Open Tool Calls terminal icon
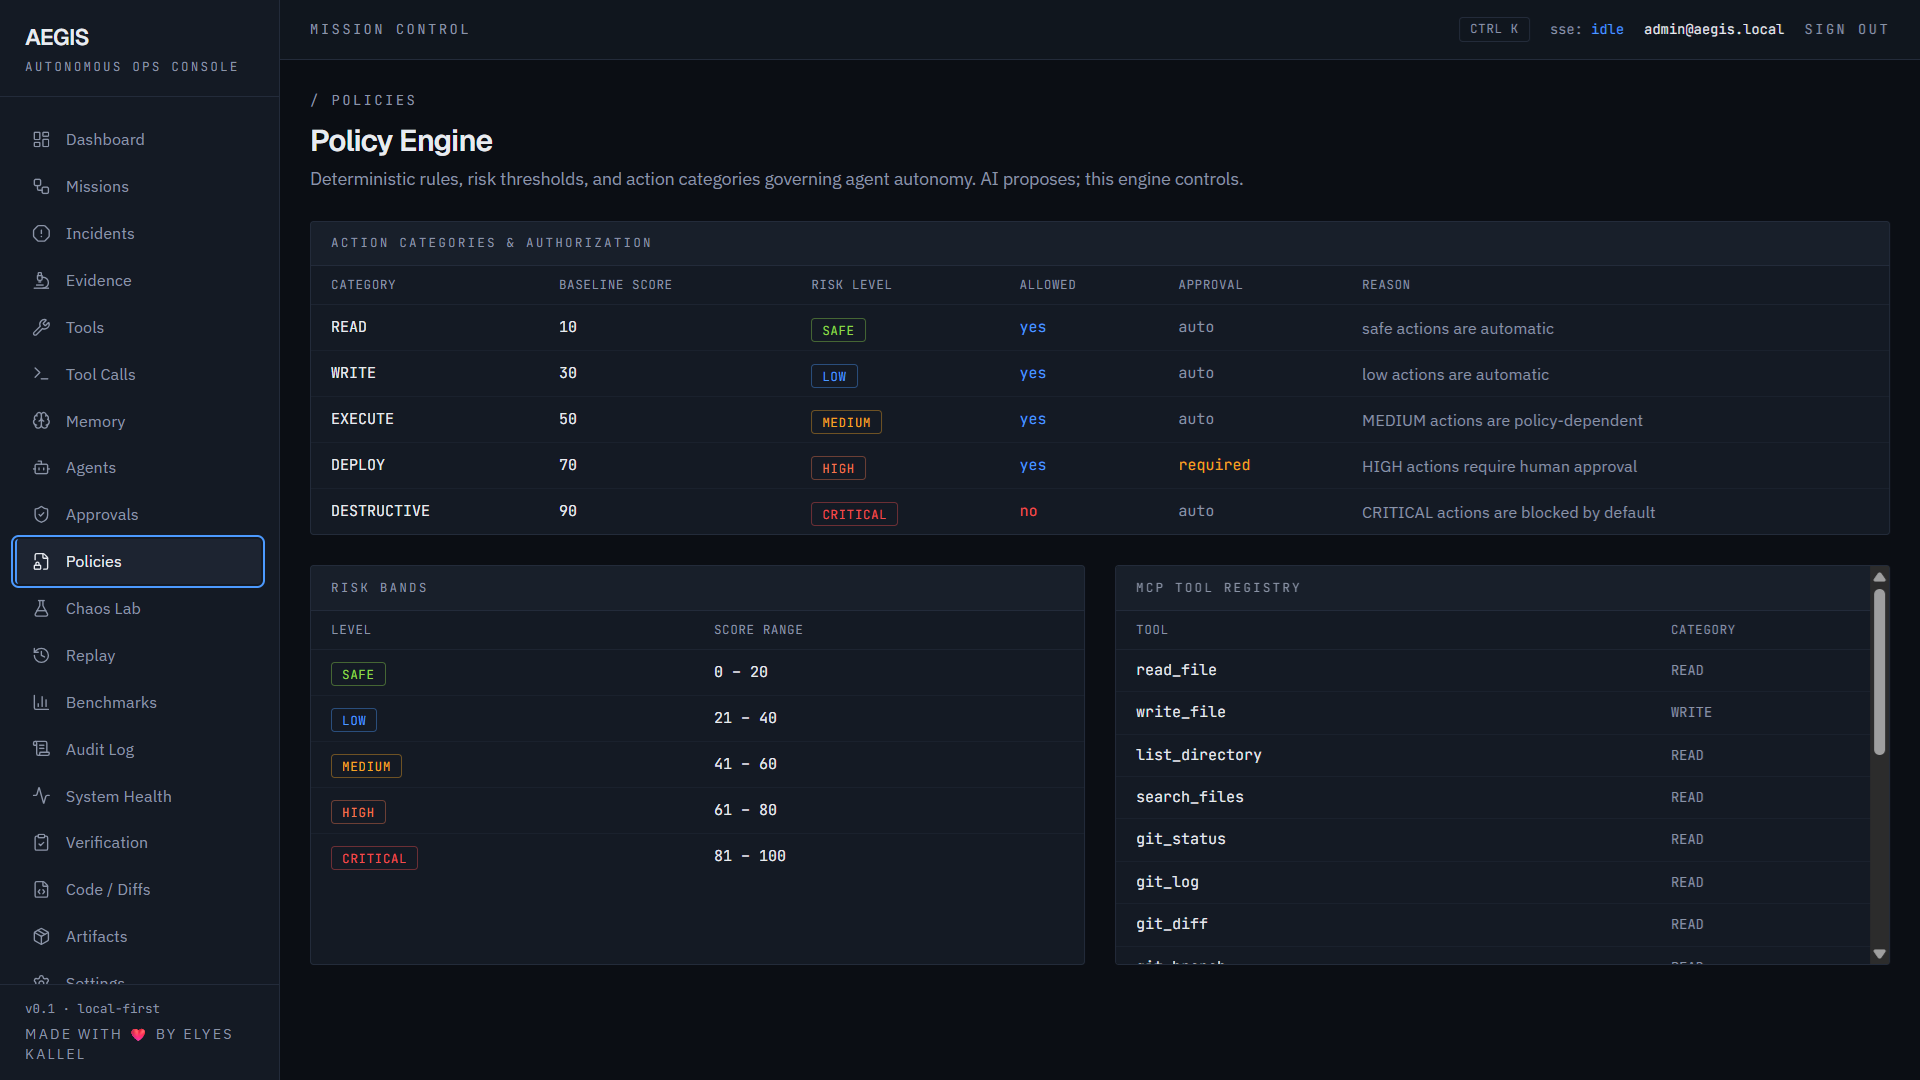 point(41,375)
